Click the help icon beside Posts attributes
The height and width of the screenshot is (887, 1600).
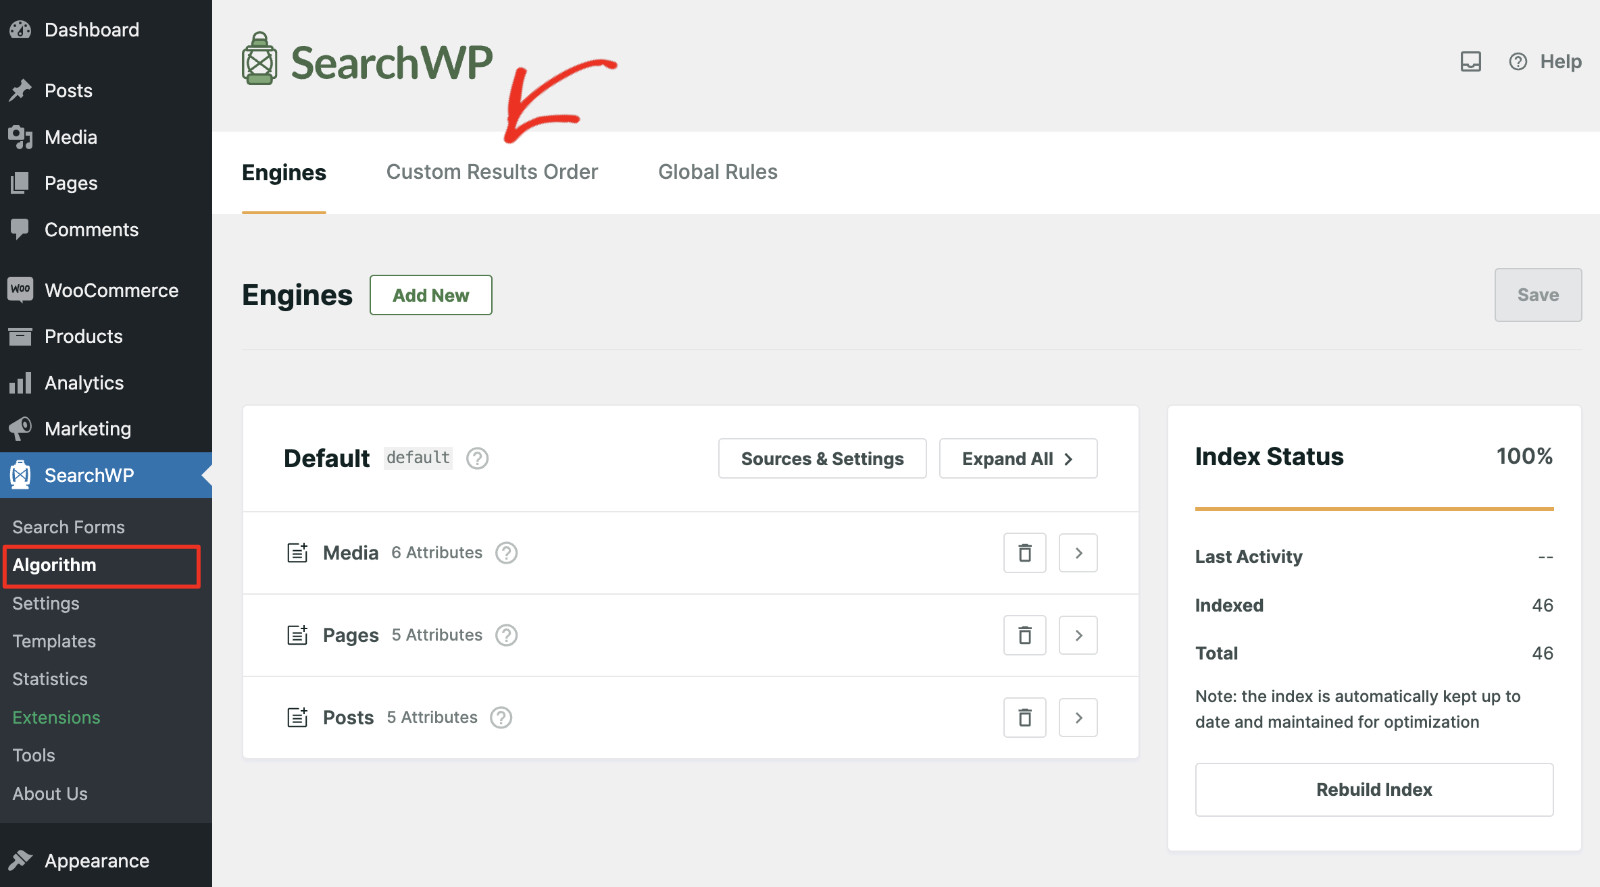coord(502,718)
